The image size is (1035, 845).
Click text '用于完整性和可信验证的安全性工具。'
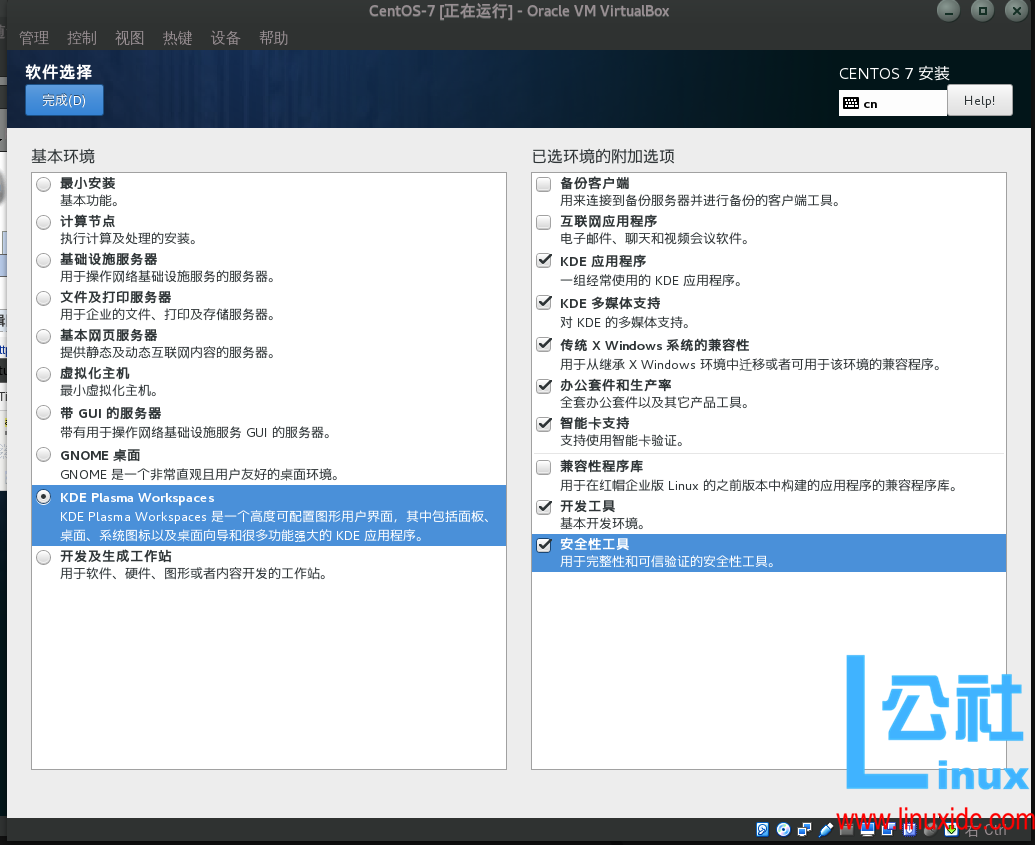coord(667,562)
